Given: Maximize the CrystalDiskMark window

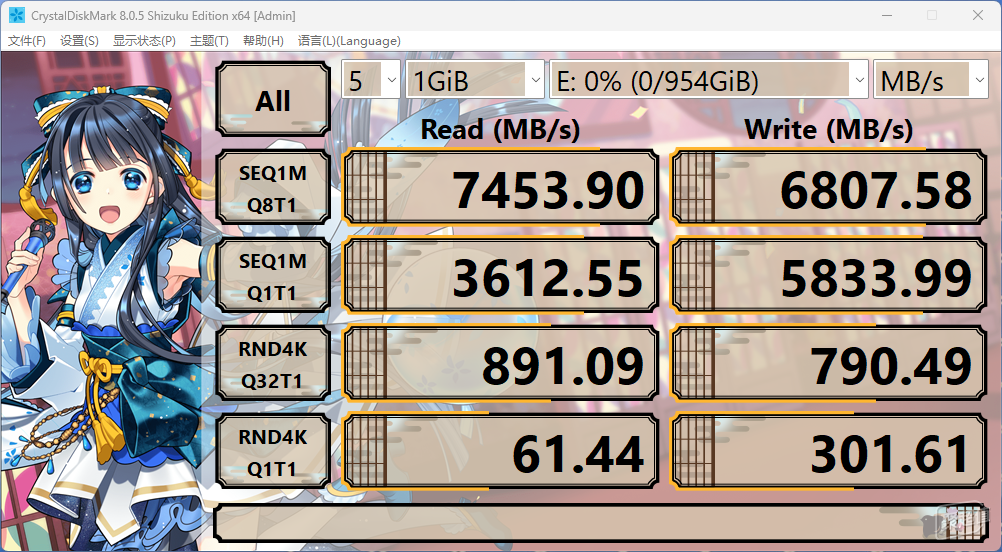Looking at the screenshot, I should [x=932, y=15].
